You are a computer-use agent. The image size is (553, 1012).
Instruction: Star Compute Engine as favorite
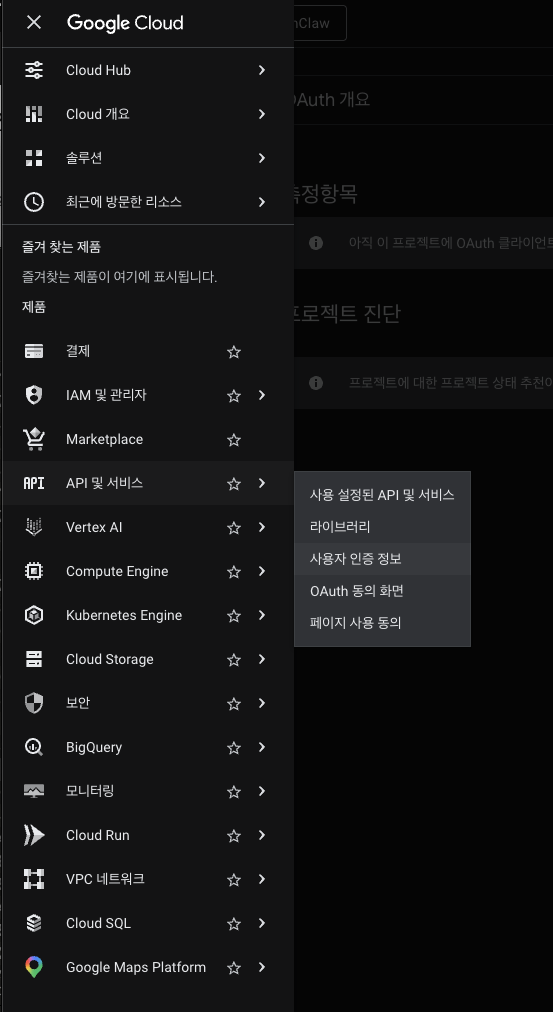coord(234,571)
